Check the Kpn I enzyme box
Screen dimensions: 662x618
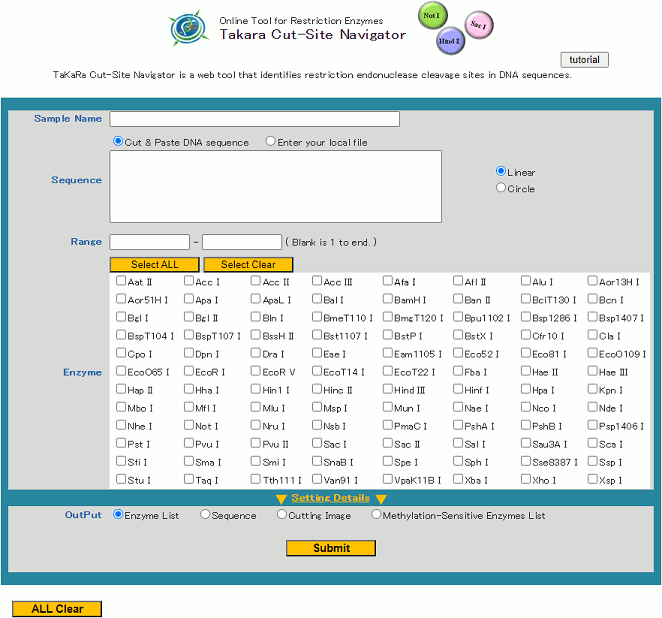593,389
